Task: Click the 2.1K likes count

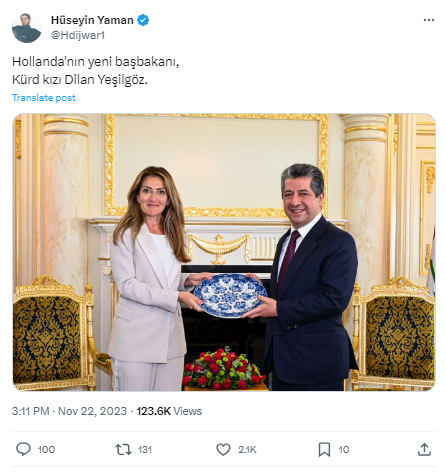Action: tap(247, 450)
